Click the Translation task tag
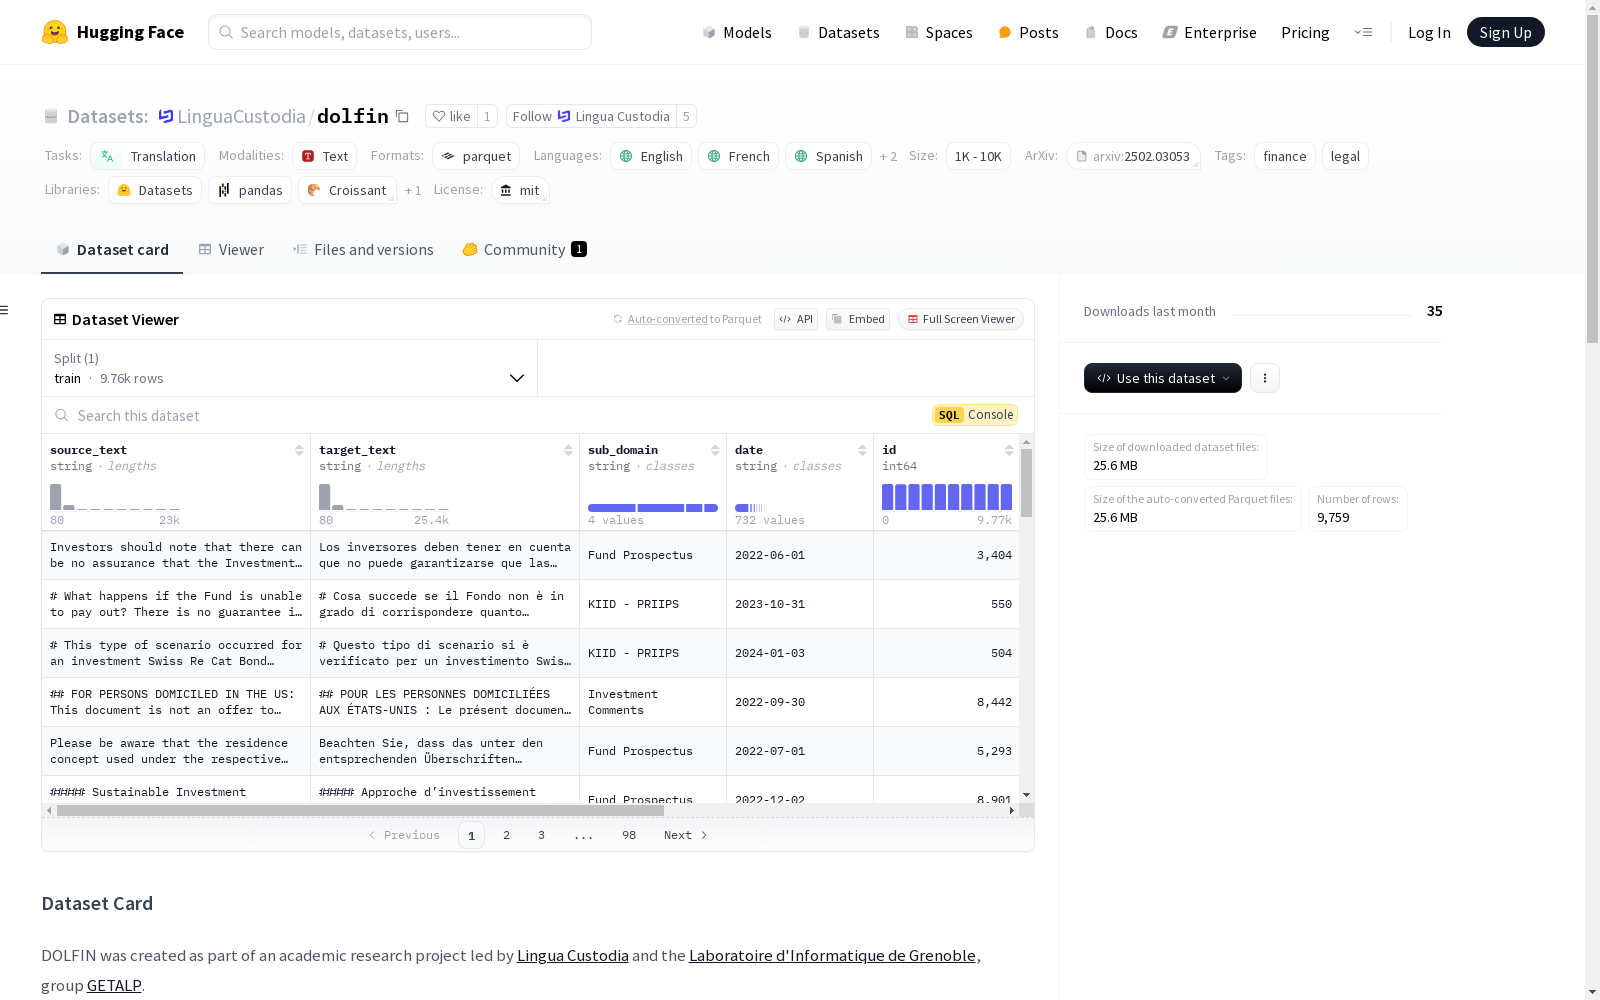Screen dimensions: 1600x1000 (148, 156)
